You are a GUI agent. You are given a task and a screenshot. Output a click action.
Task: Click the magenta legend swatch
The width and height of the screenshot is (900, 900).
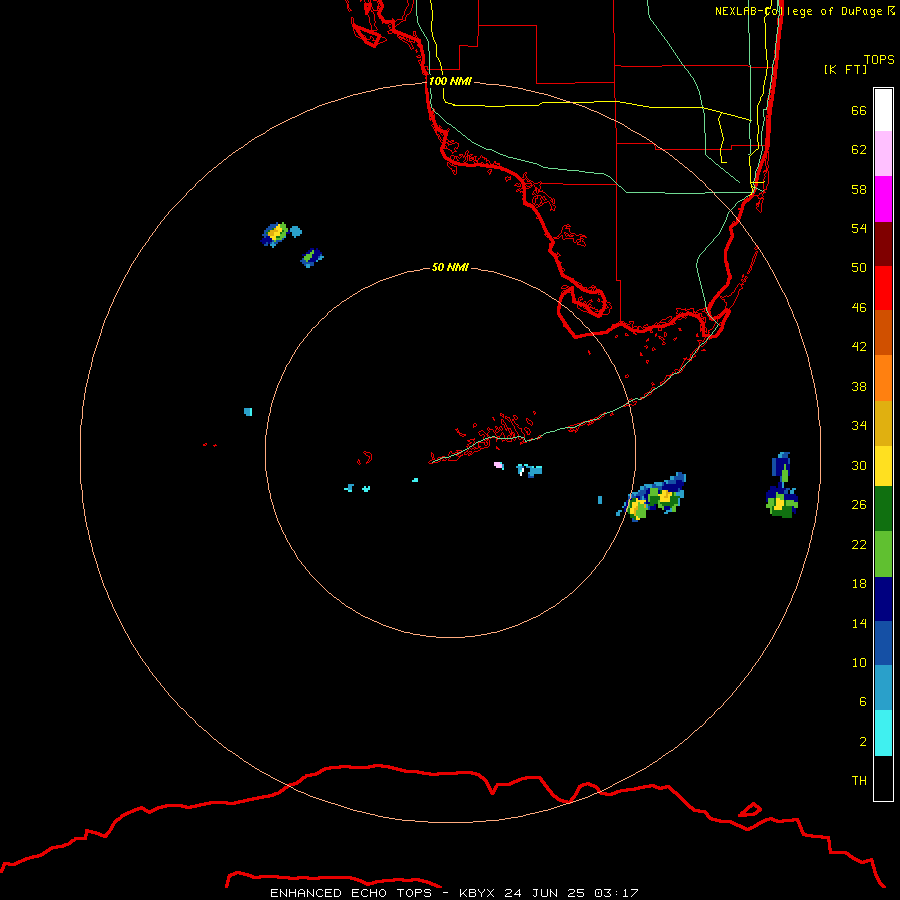tap(883, 199)
